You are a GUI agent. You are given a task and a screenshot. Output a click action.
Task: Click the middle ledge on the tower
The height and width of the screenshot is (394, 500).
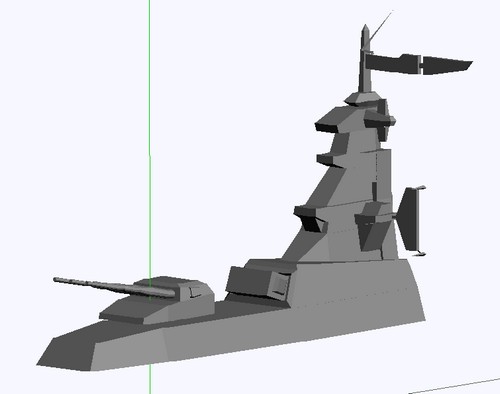[x=330, y=159]
